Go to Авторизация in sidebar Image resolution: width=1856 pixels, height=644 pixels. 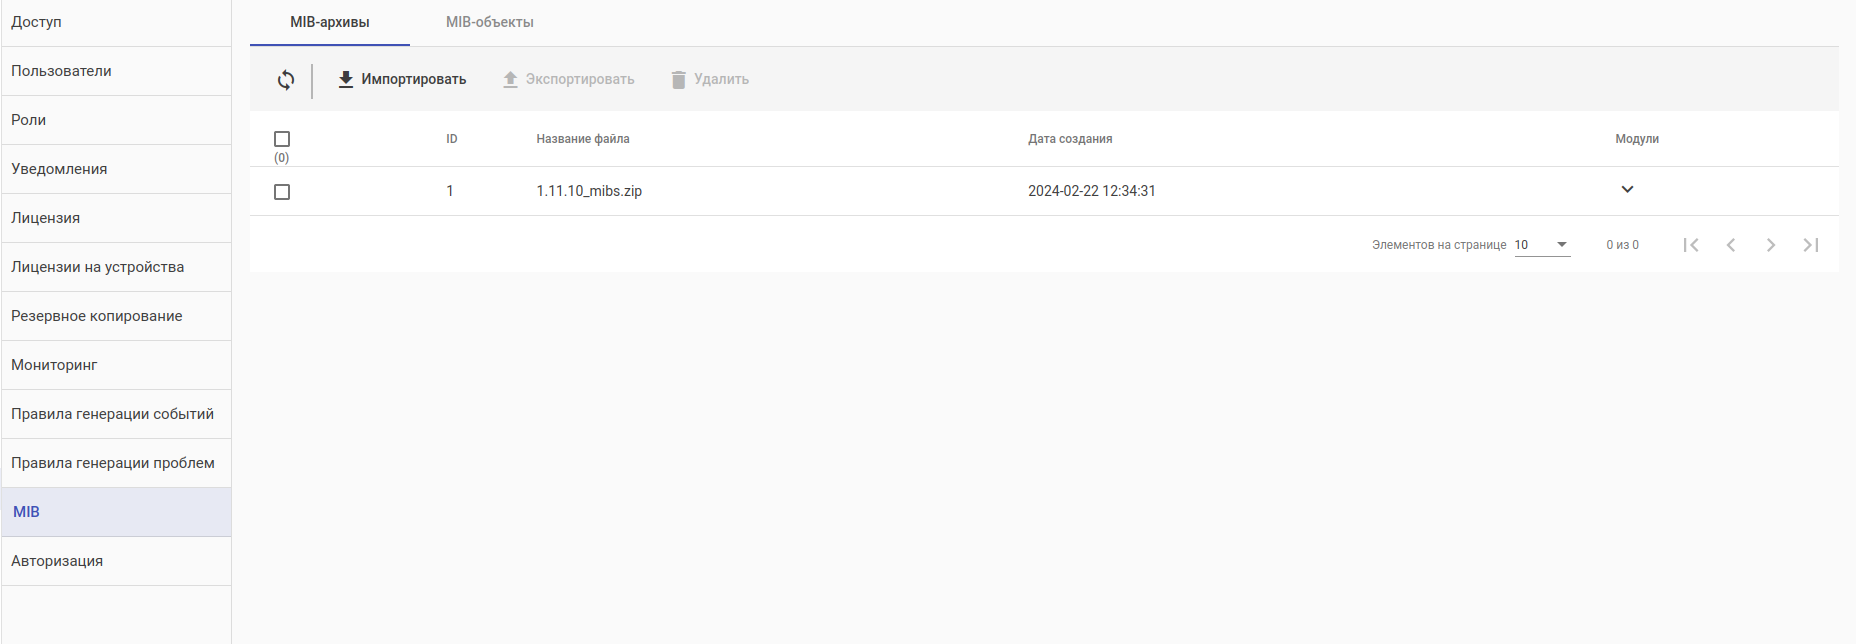click(x=57, y=561)
